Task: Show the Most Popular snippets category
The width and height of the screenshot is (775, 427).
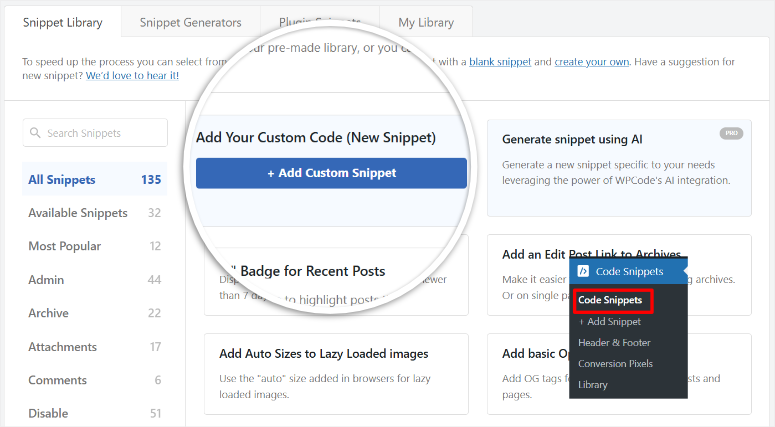Action: (64, 246)
